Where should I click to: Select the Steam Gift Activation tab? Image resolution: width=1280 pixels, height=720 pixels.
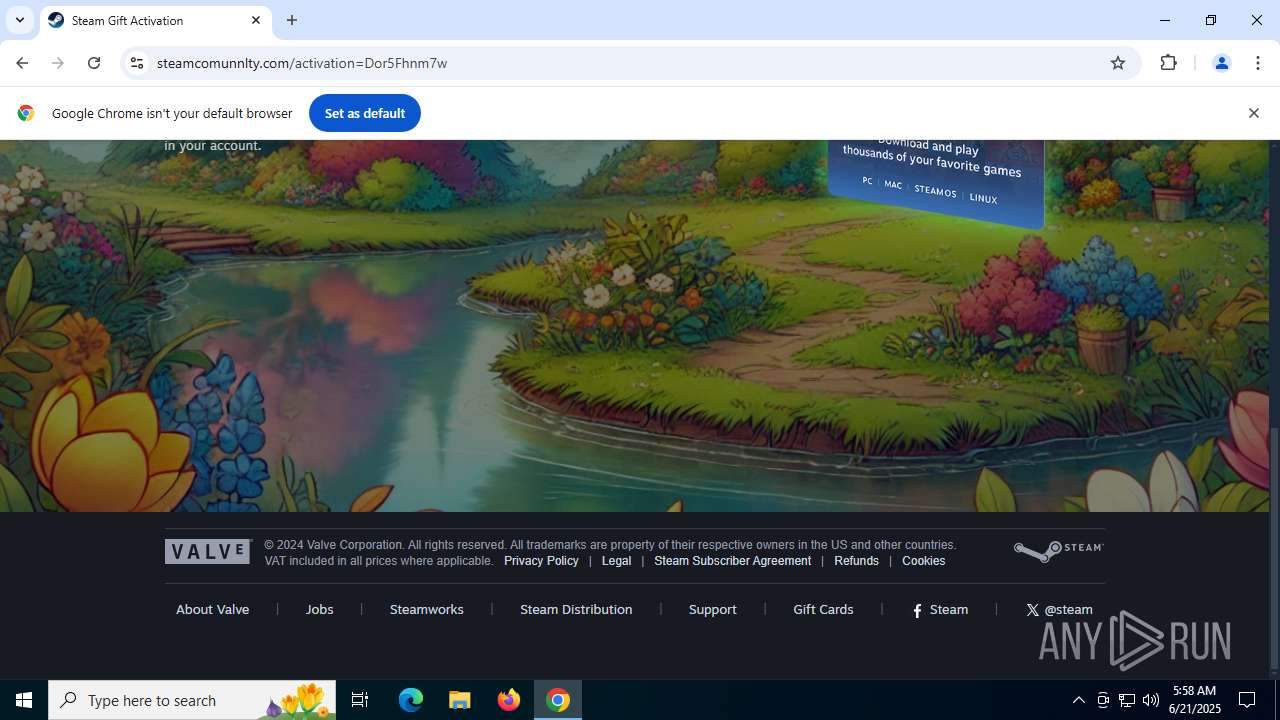pos(155,20)
